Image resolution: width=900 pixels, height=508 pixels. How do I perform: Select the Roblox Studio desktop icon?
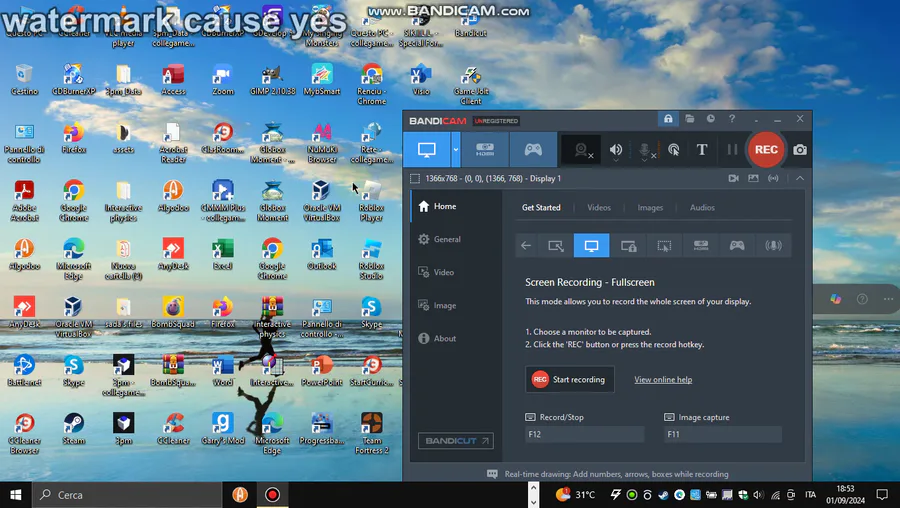pos(371,259)
